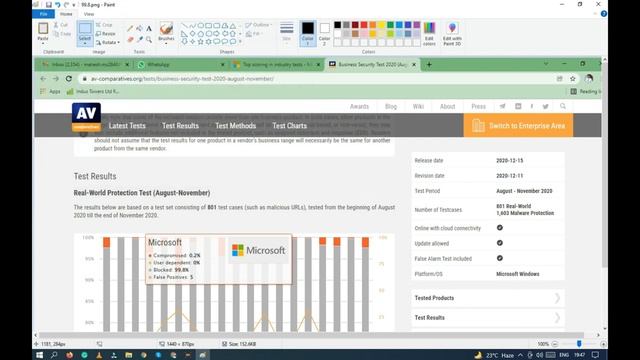Select the Diamond shape
Image resolution: width=640 pixels, height=360 pixels.
point(192,33)
